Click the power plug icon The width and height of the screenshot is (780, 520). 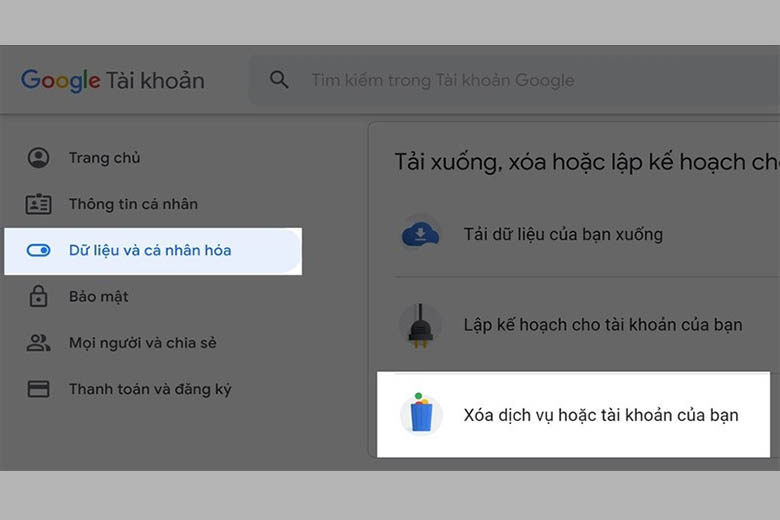click(x=420, y=325)
